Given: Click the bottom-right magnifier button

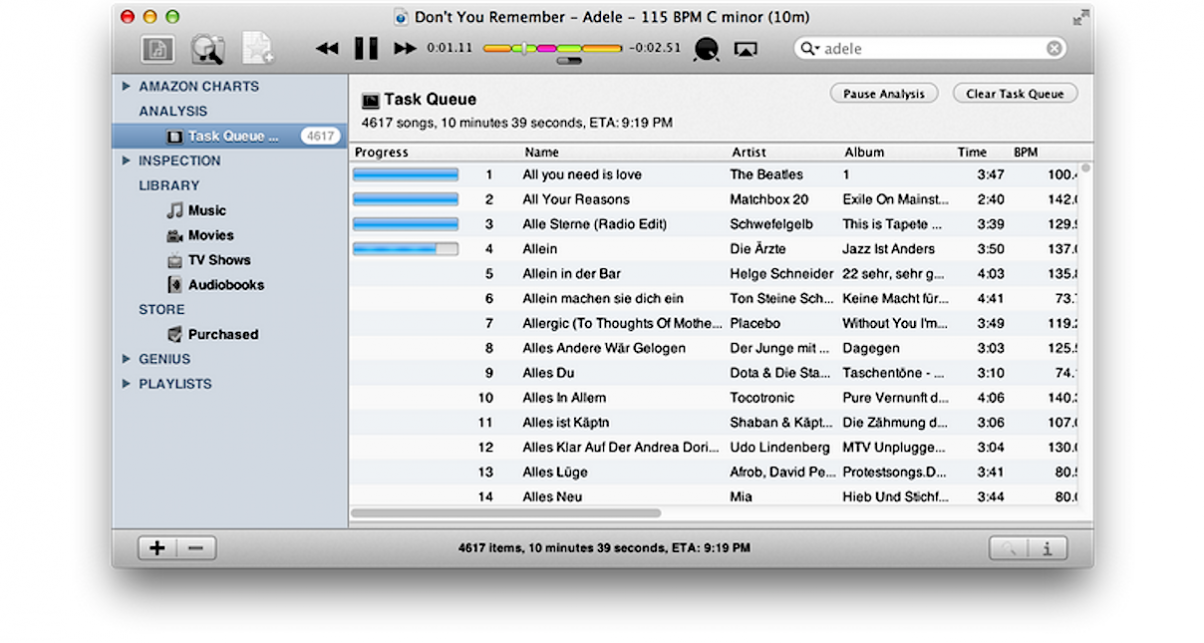Looking at the screenshot, I should (x=1009, y=548).
